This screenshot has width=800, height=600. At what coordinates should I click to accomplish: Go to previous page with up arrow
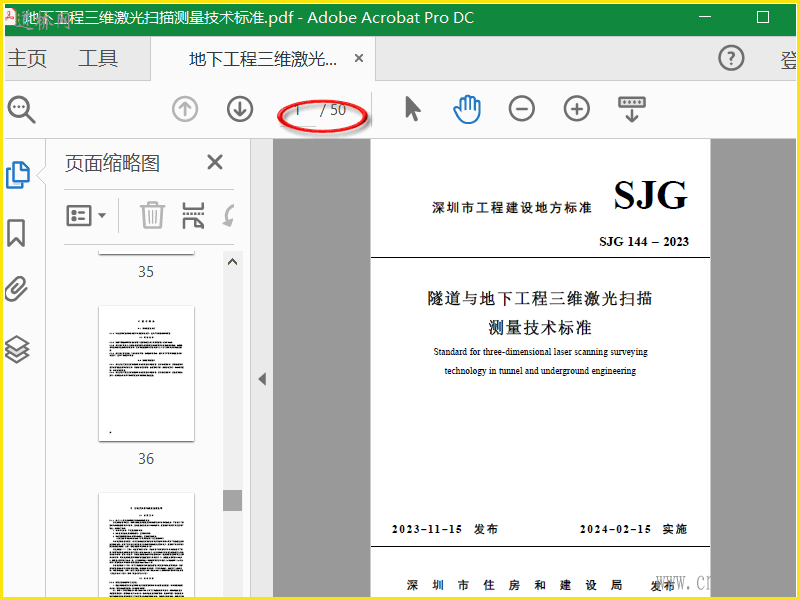(x=185, y=109)
